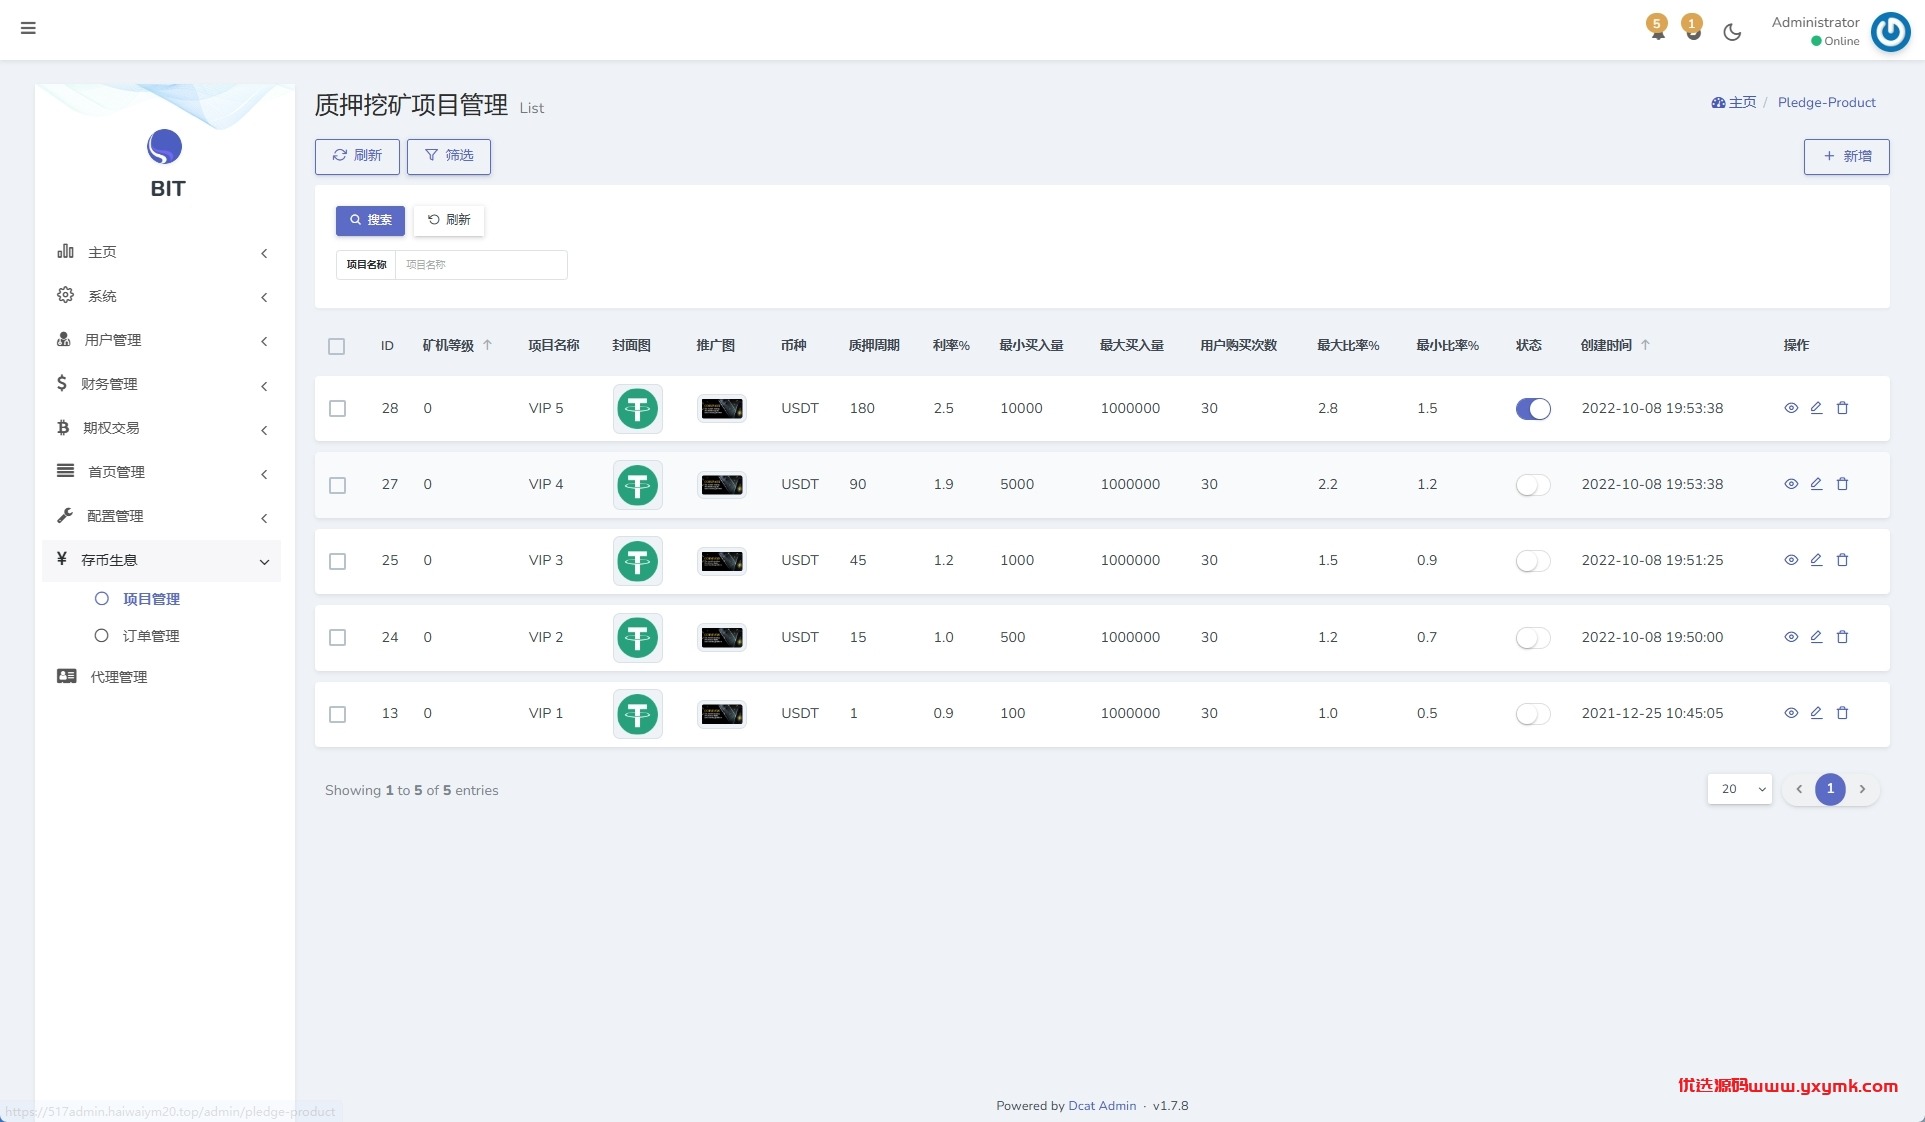Enable the status switch for VIP 1

(1533, 714)
